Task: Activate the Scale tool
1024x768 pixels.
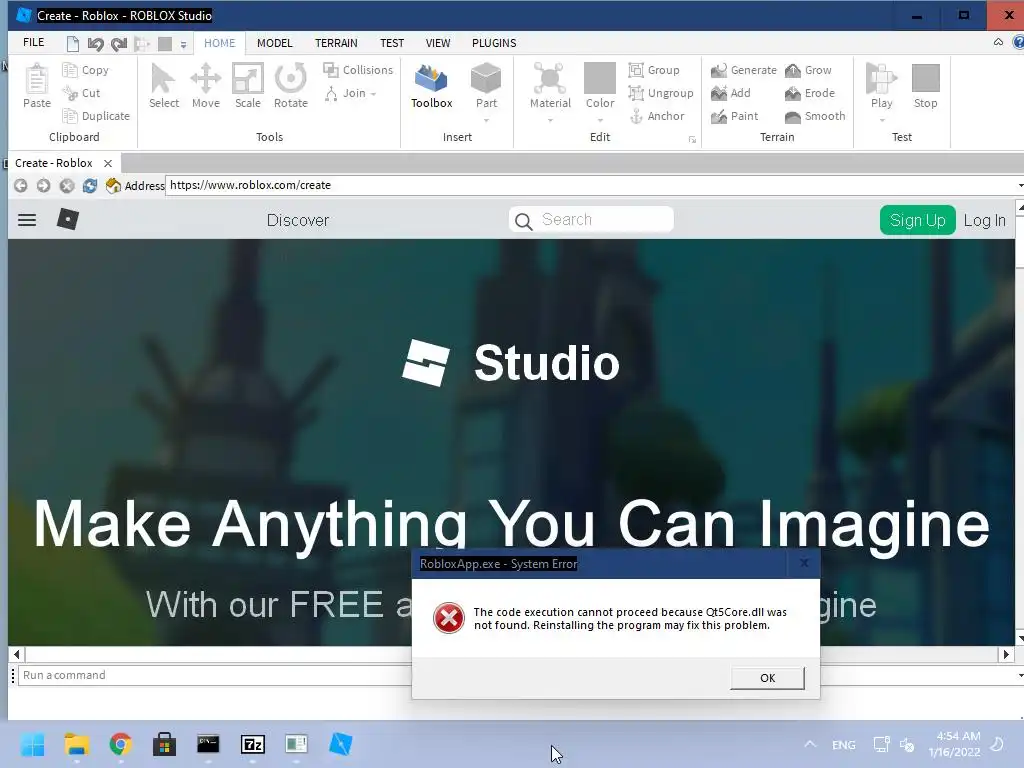Action: [x=248, y=86]
